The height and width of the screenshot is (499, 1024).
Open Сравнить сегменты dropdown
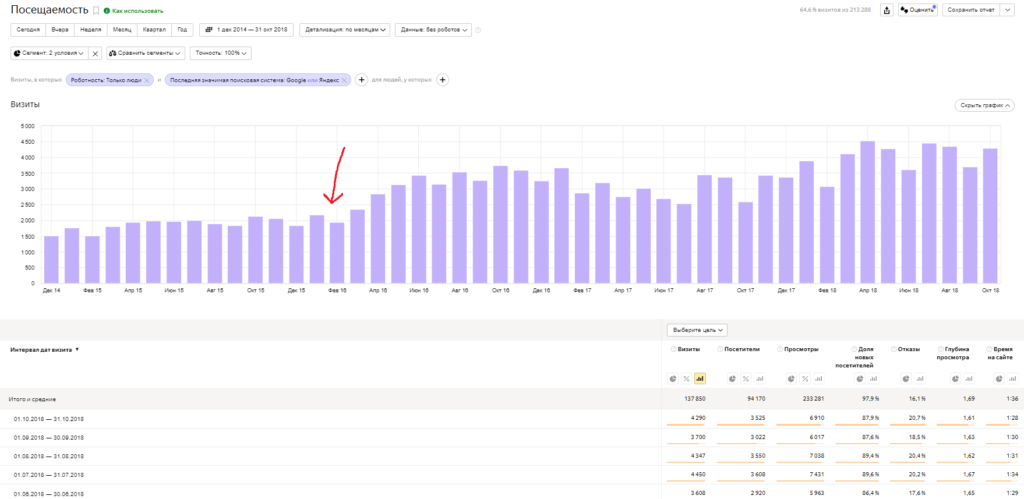[146, 54]
